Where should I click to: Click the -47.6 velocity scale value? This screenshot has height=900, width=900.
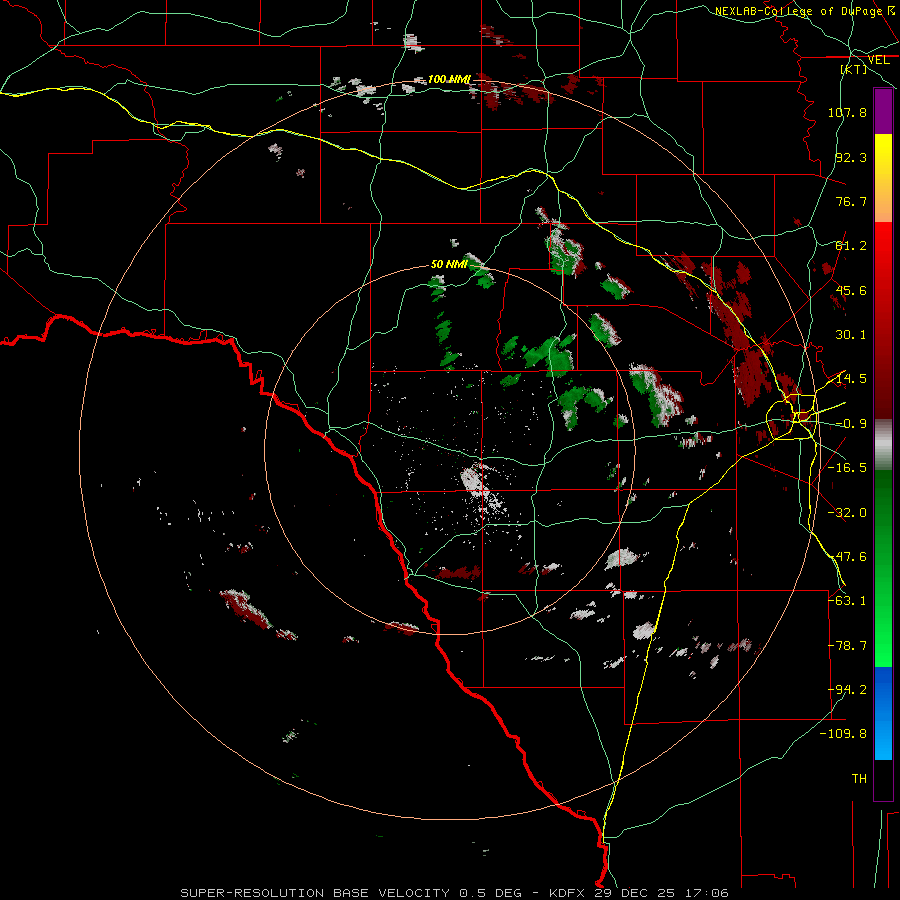click(x=847, y=557)
